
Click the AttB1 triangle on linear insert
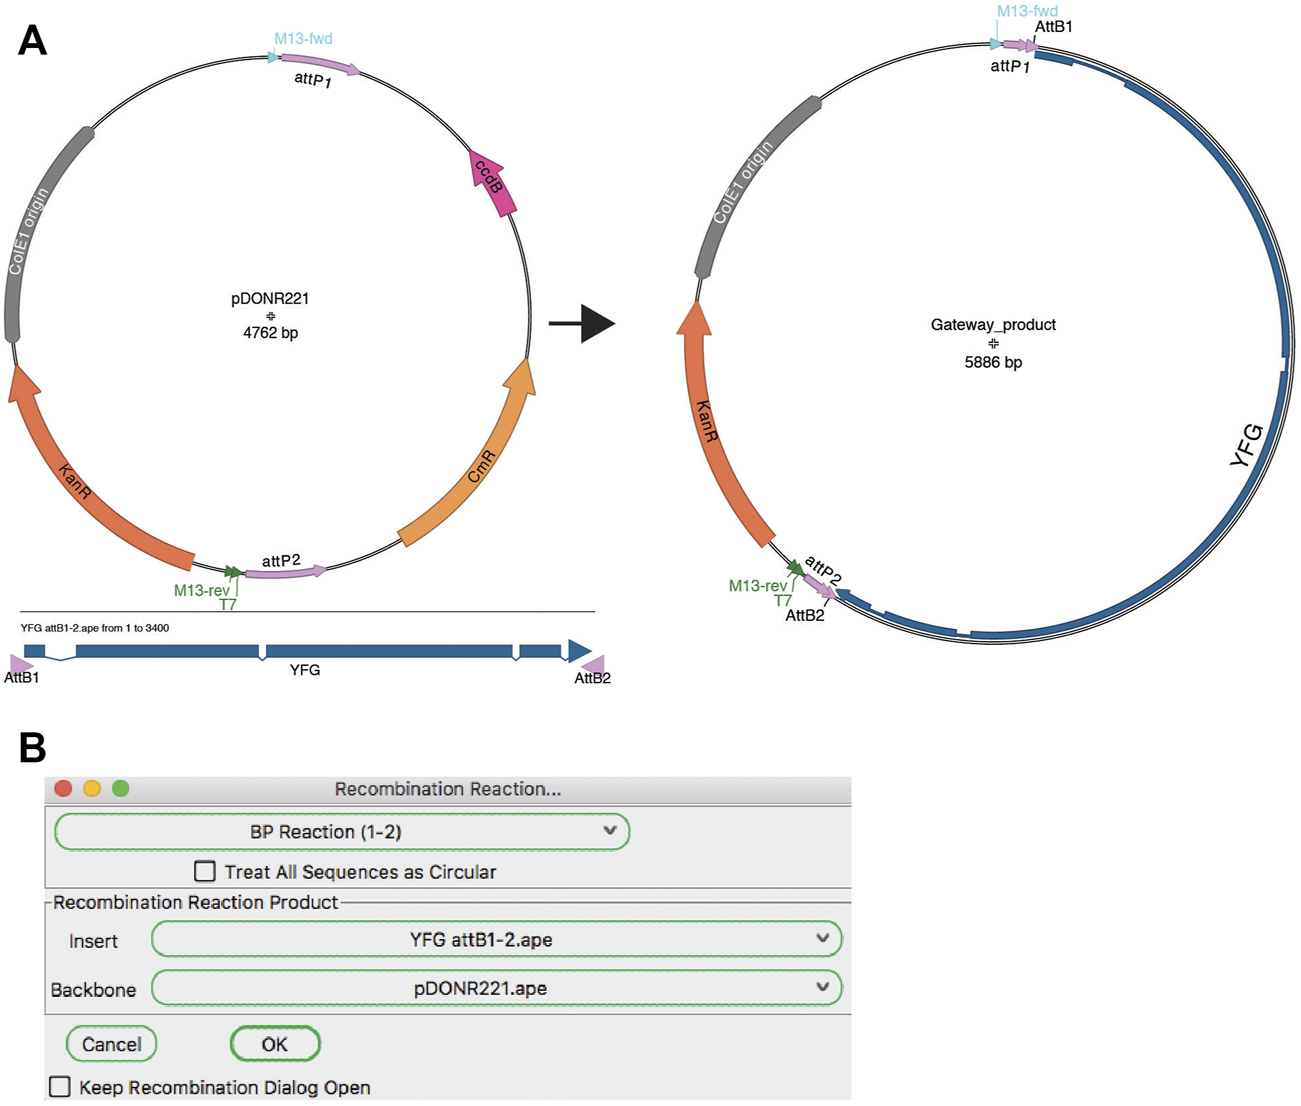(21, 662)
